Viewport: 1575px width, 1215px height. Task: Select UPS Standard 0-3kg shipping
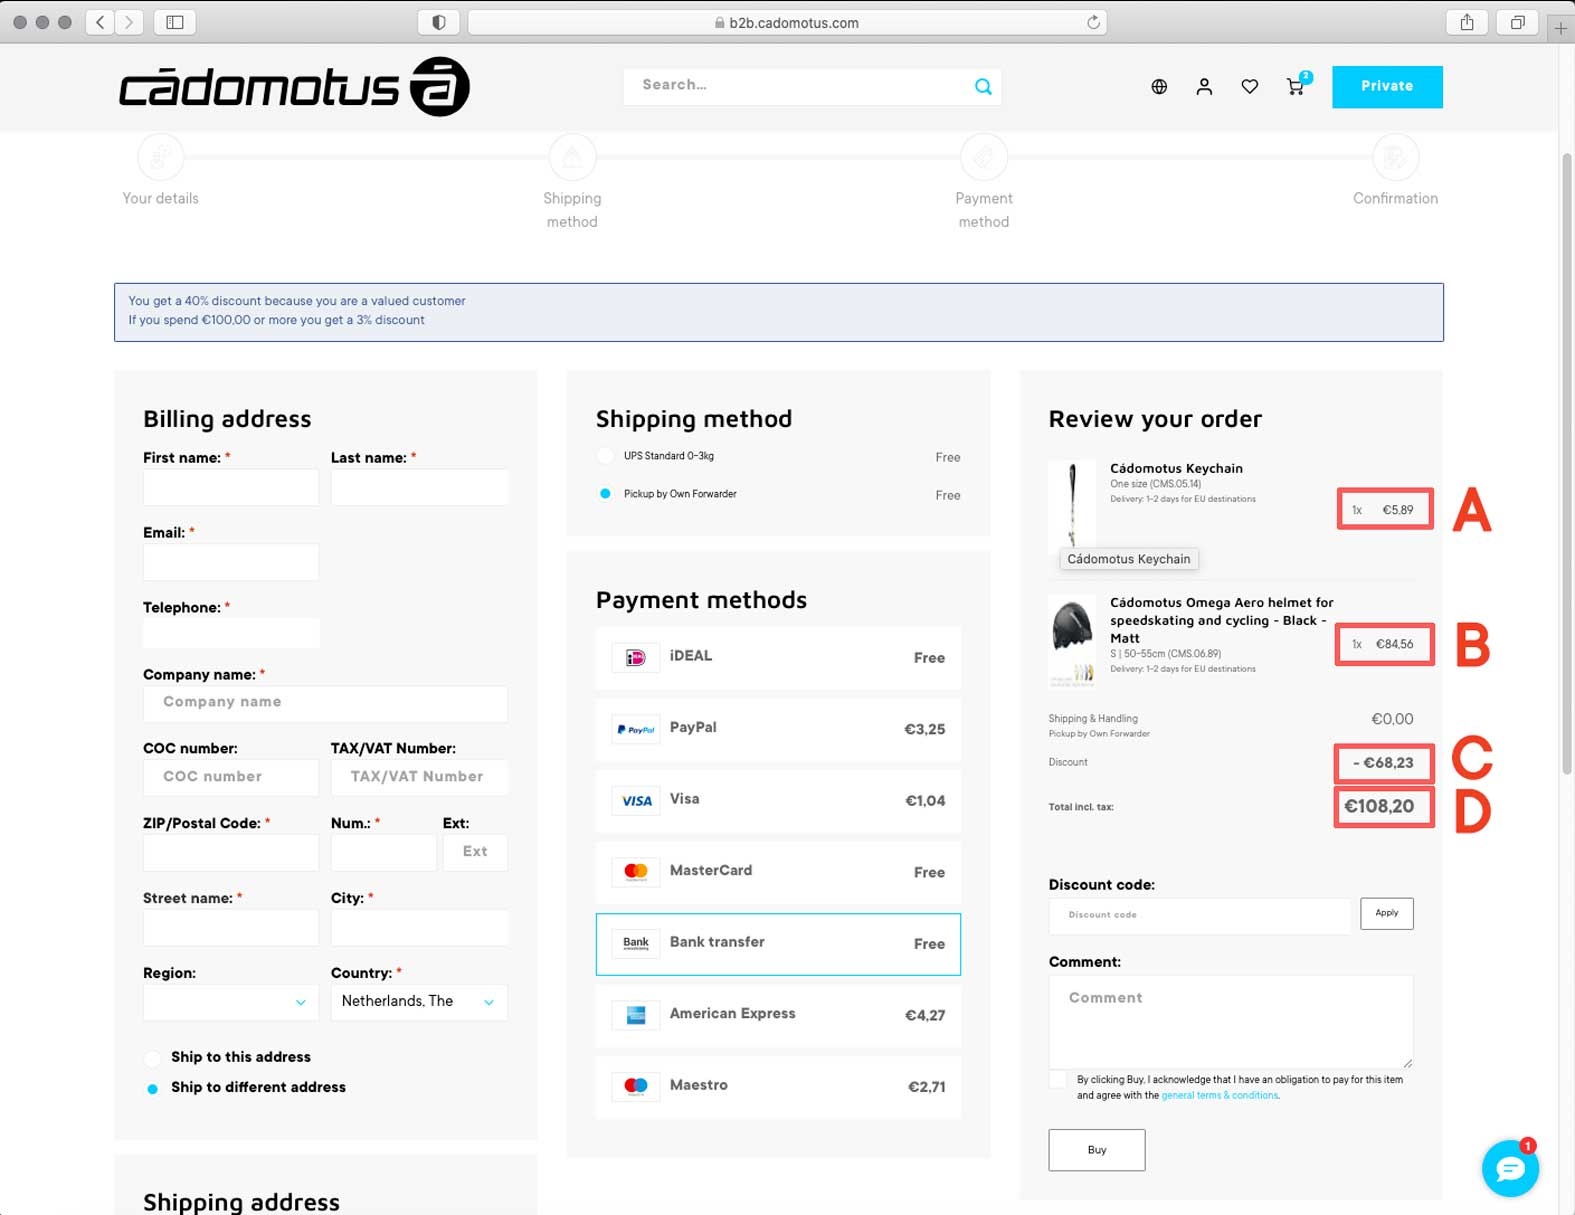605,456
